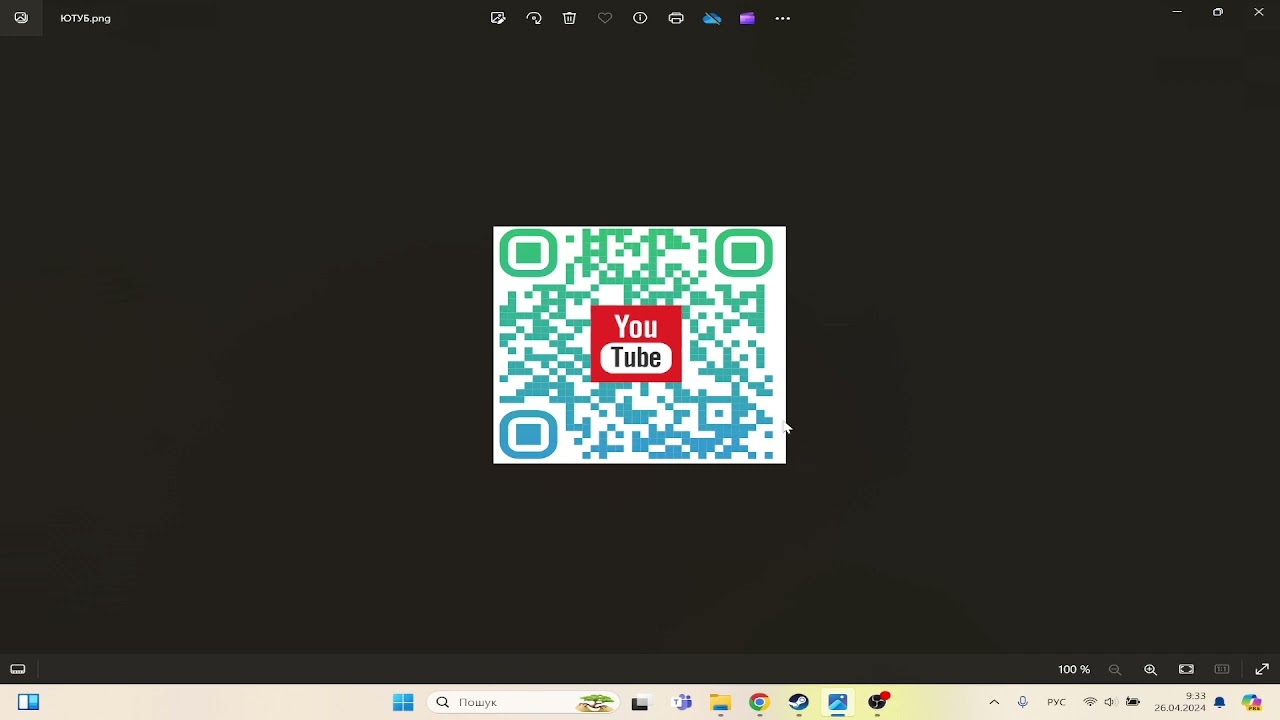This screenshot has width=1280, height=720.
Task: Toggle the filmstrip icon at bottom-left
Action: [x=18, y=669]
